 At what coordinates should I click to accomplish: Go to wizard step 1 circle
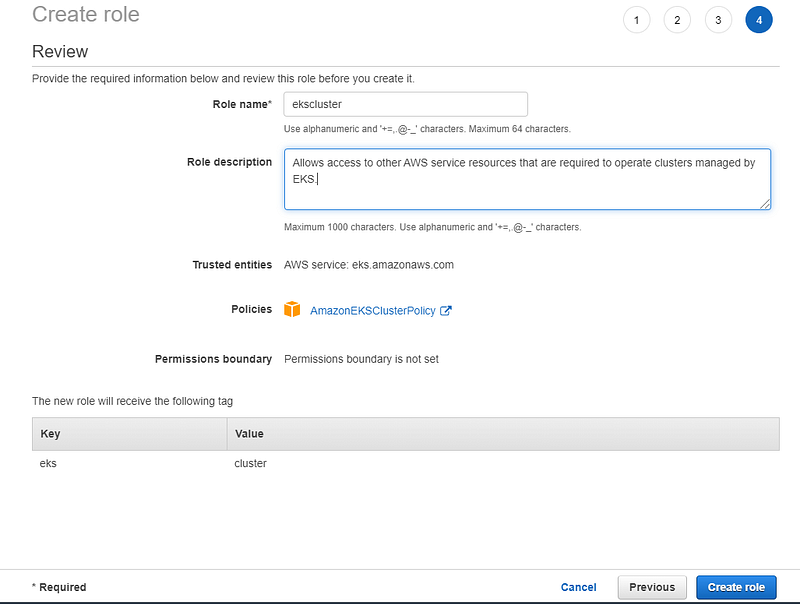pyautogui.click(x=636, y=20)
